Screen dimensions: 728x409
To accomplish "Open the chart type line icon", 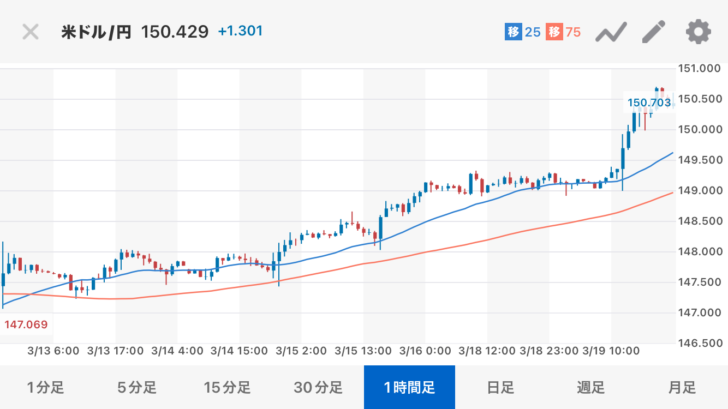I will click(x=610, y=32).
